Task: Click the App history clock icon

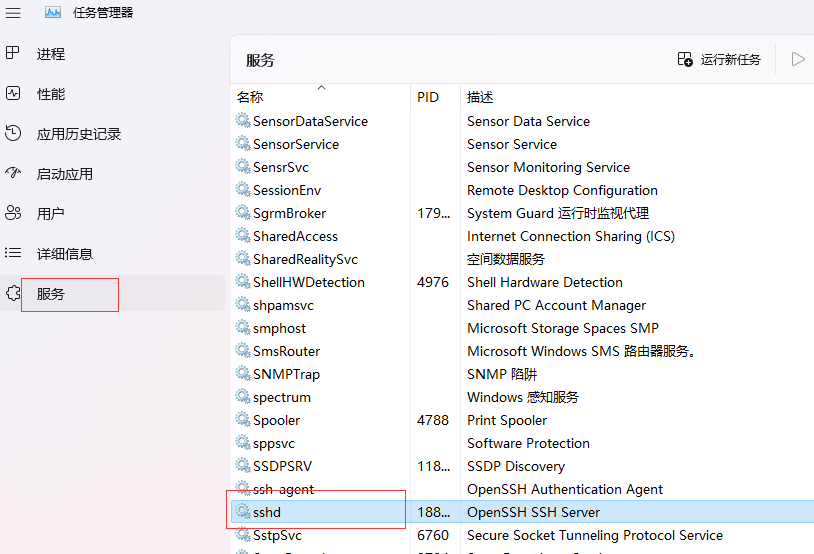Action: (x=13, y=133)
